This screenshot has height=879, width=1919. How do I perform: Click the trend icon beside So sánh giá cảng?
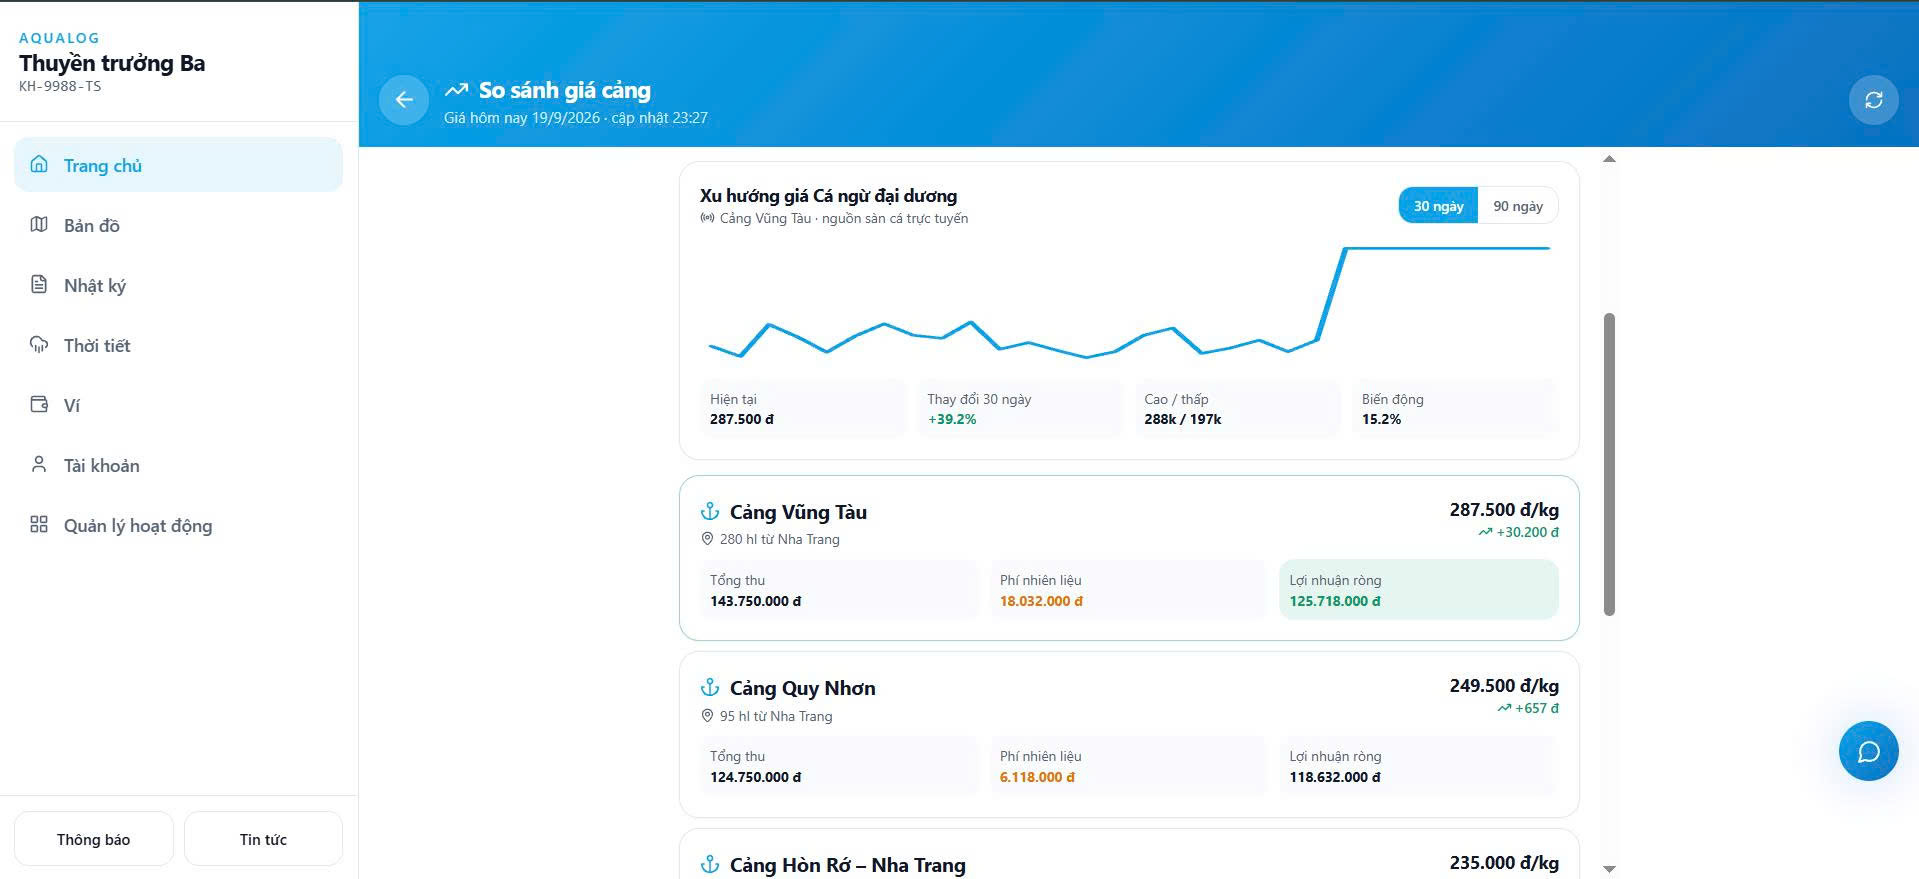coord(456,90)
